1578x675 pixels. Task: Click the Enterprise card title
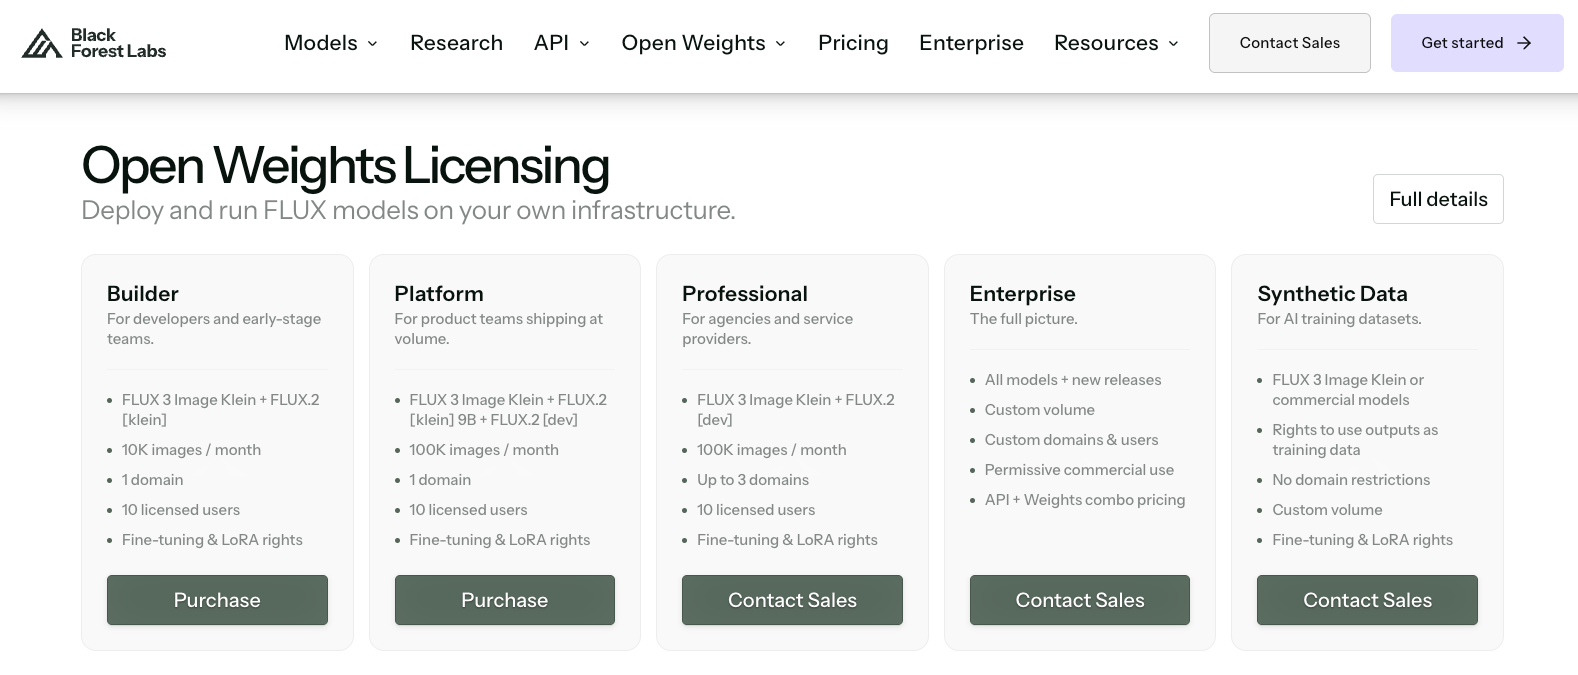pyautogui.click(x=1023, y=294)
